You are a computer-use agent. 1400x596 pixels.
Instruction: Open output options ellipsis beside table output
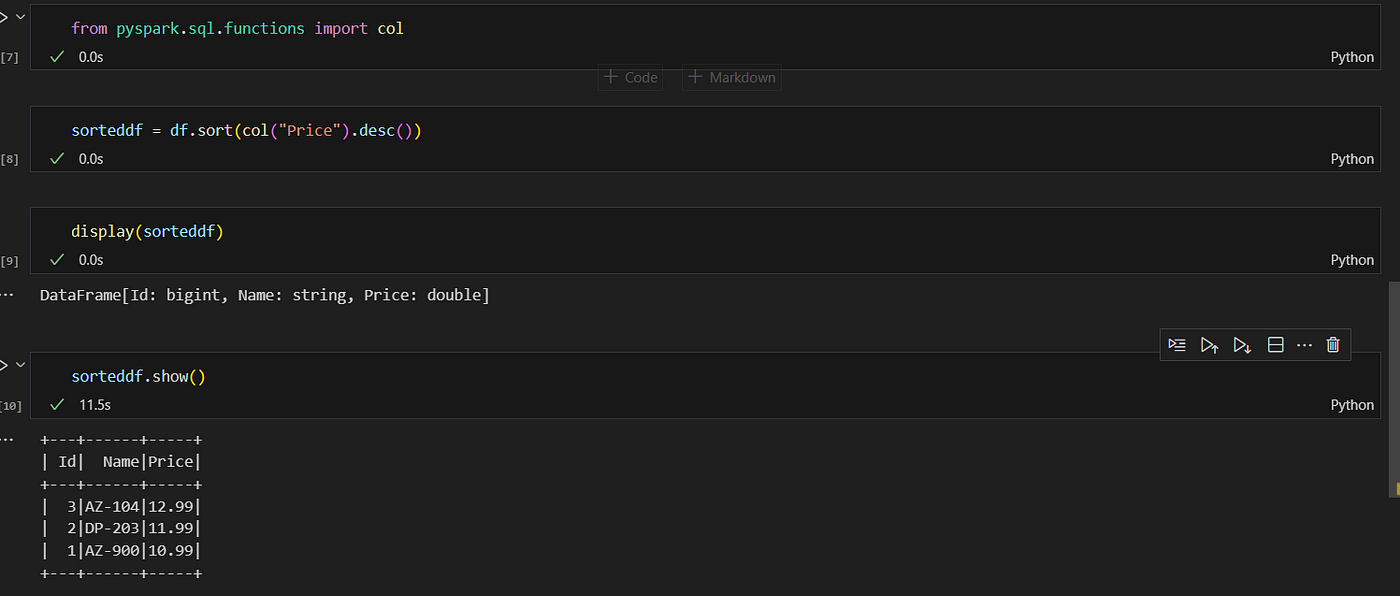tap(8, 439)
